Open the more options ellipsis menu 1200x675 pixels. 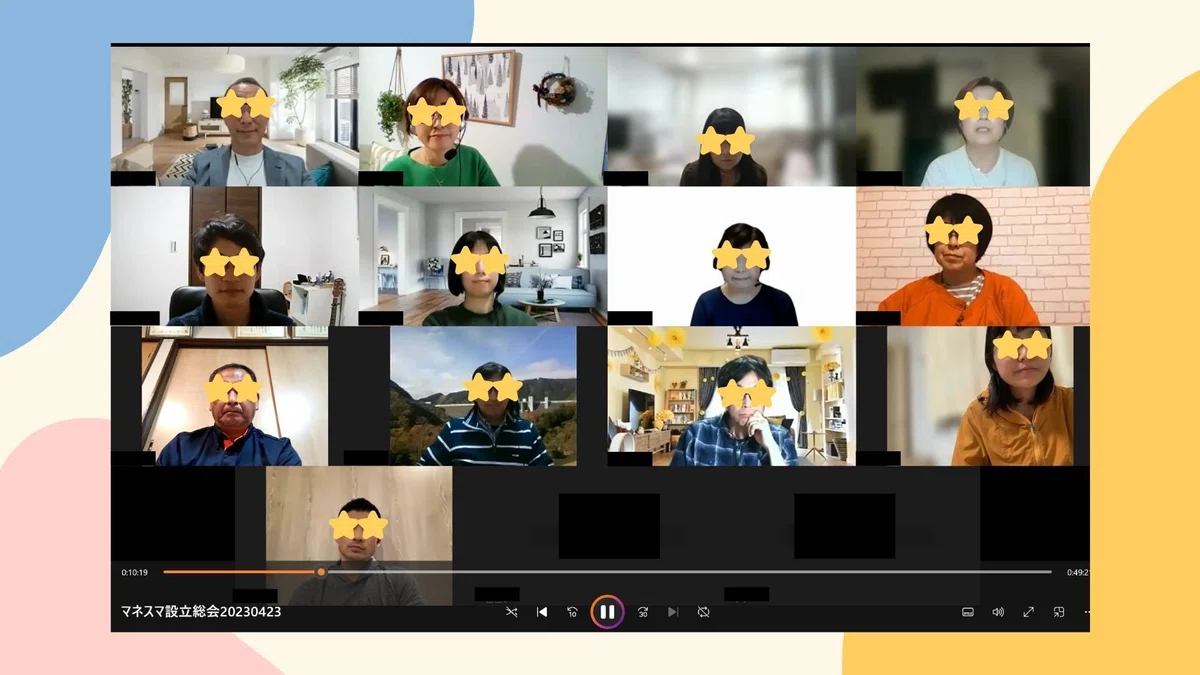click(1086, 612)
